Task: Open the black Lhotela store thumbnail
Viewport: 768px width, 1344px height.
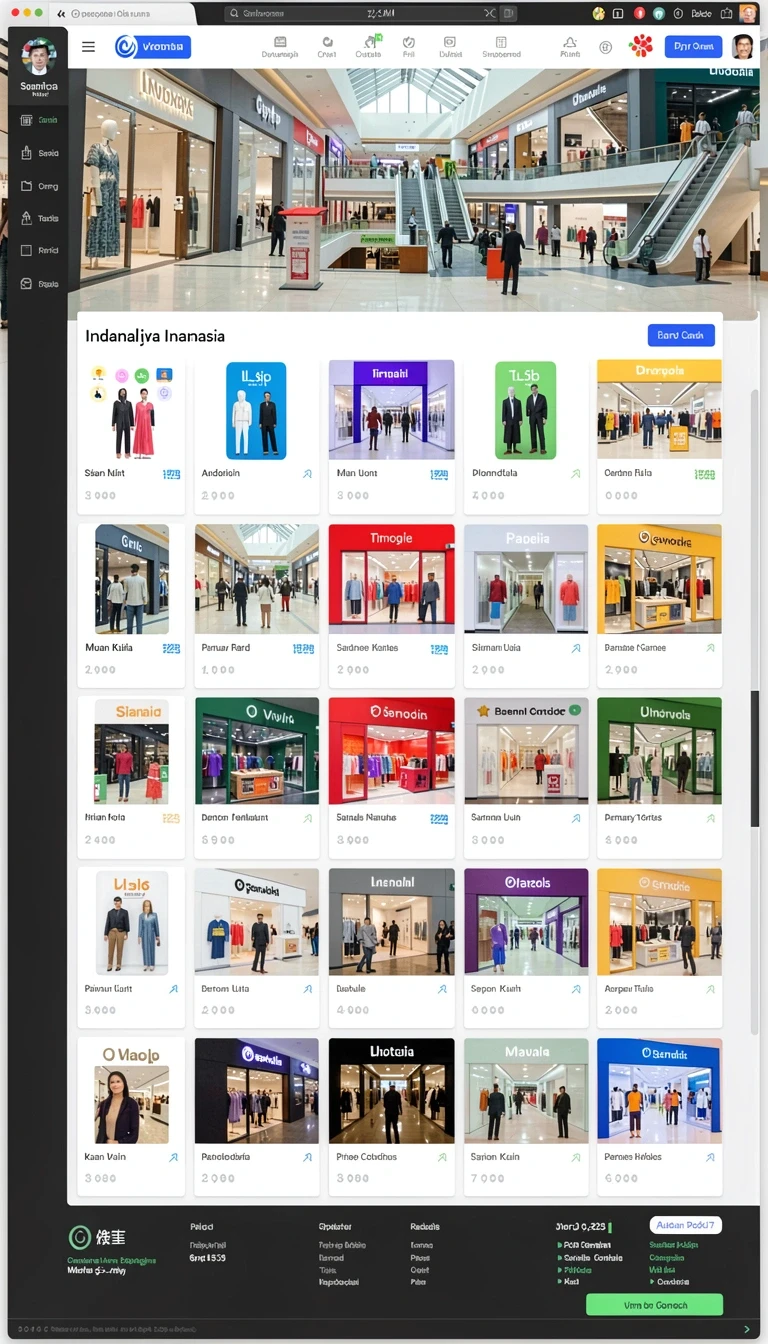Action: click(391, 1090)
